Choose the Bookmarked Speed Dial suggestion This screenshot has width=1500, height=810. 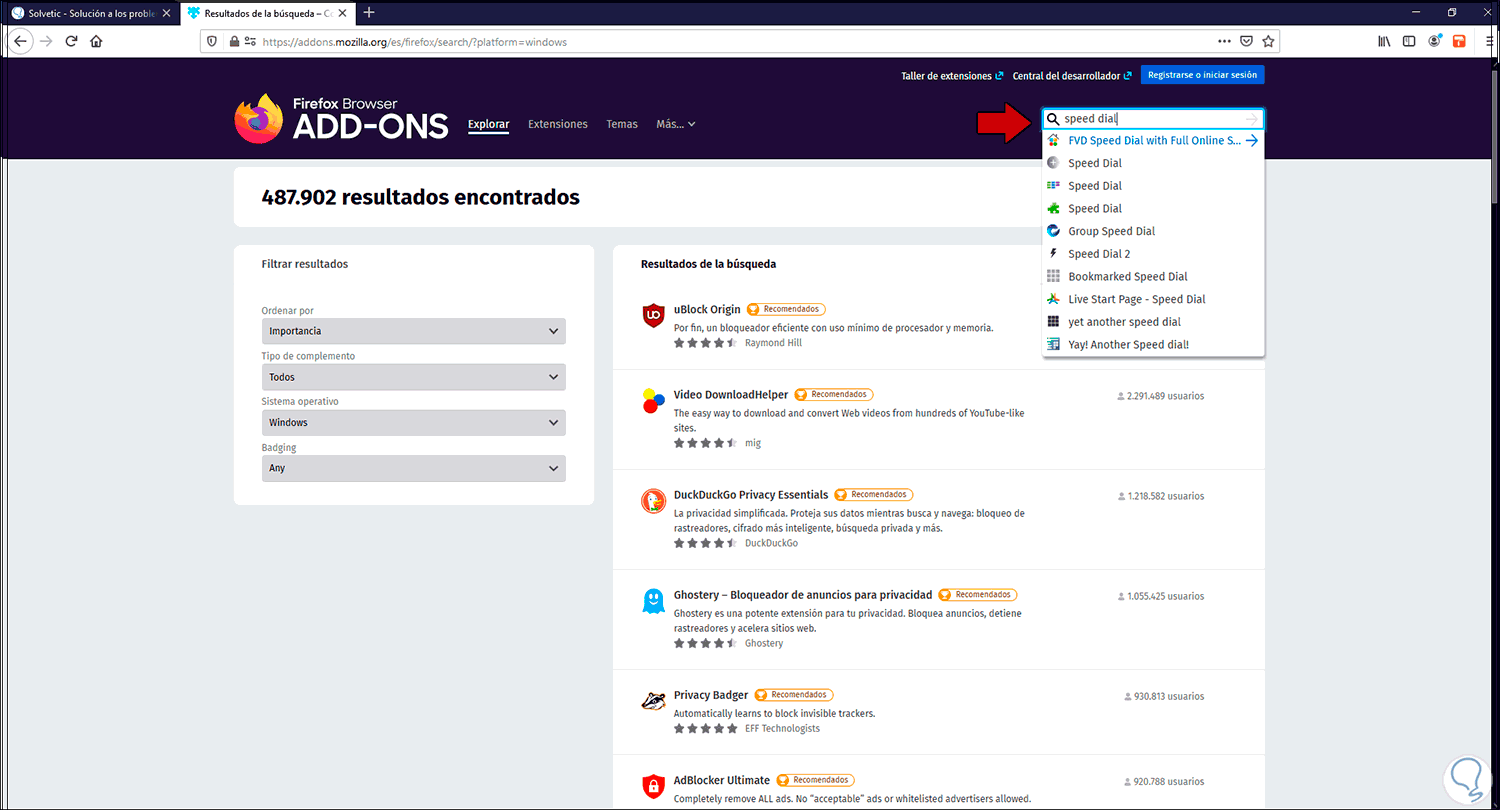tap(1153, 277)
